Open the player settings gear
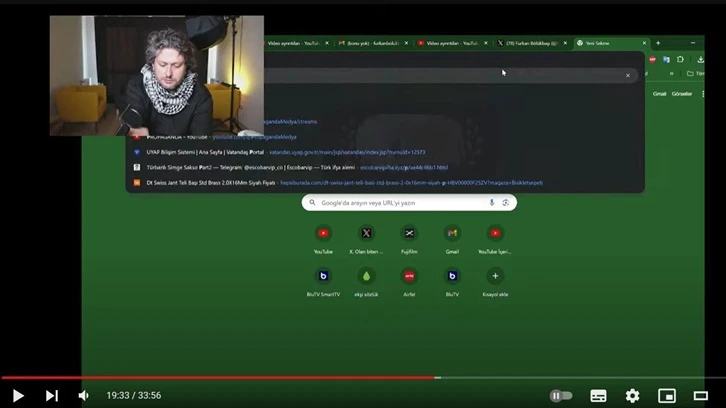Image resolution: width=726 pixels, height=408 pixels. coord(632,395)
